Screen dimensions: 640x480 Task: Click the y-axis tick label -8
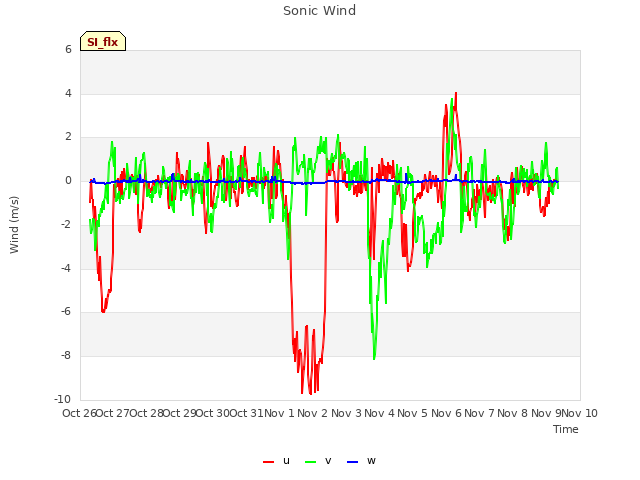point(66,356)
